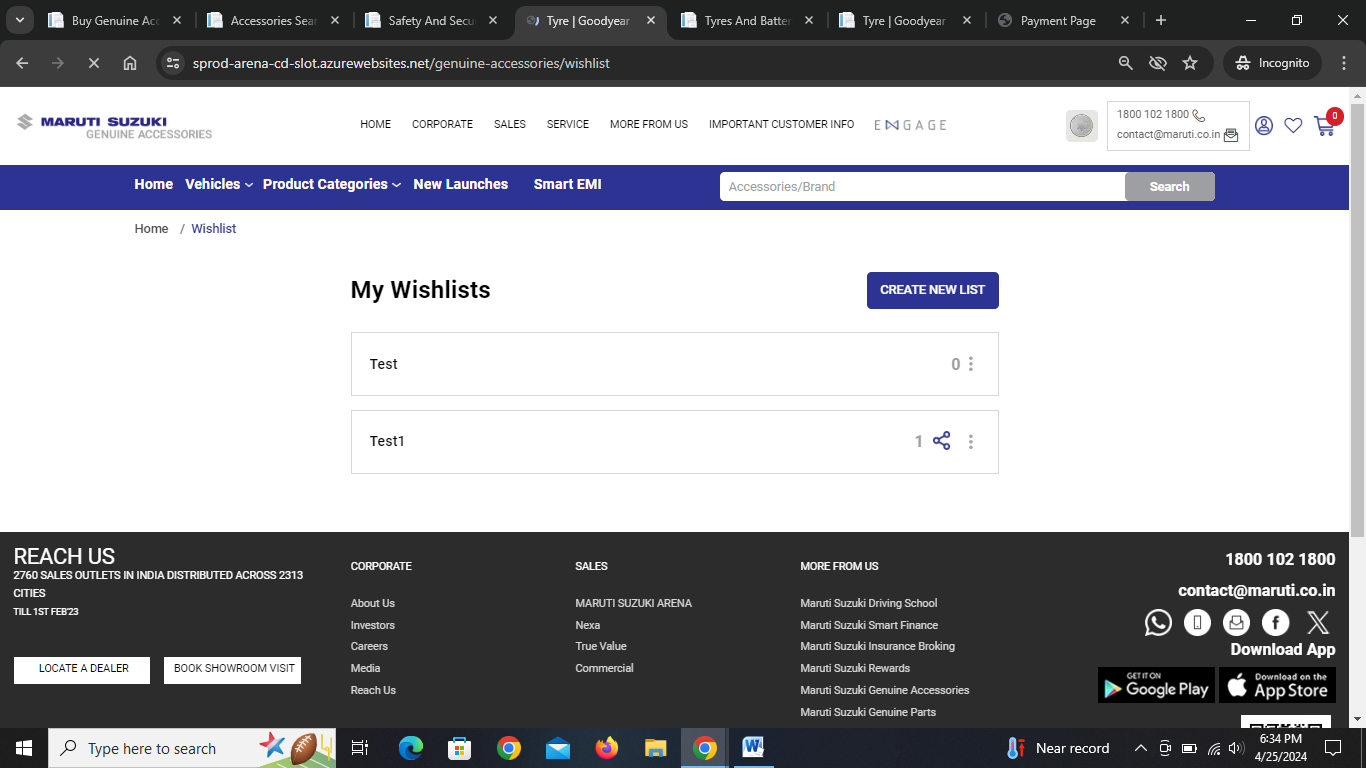Click the footer mail icon beside Facebook
This screenshot has width=1366, height=768.
(1237, 623)
